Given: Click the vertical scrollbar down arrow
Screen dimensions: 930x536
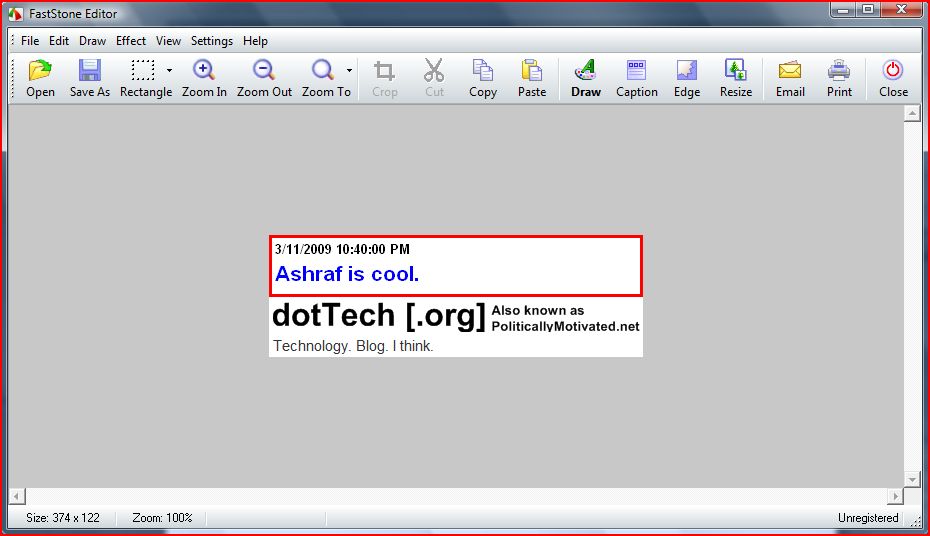Looking at the screenshot, I should [912, 479].
